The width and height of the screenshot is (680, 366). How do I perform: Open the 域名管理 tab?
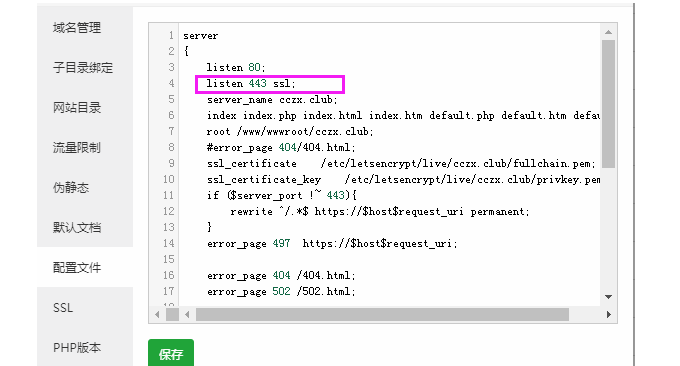(77, 28)
